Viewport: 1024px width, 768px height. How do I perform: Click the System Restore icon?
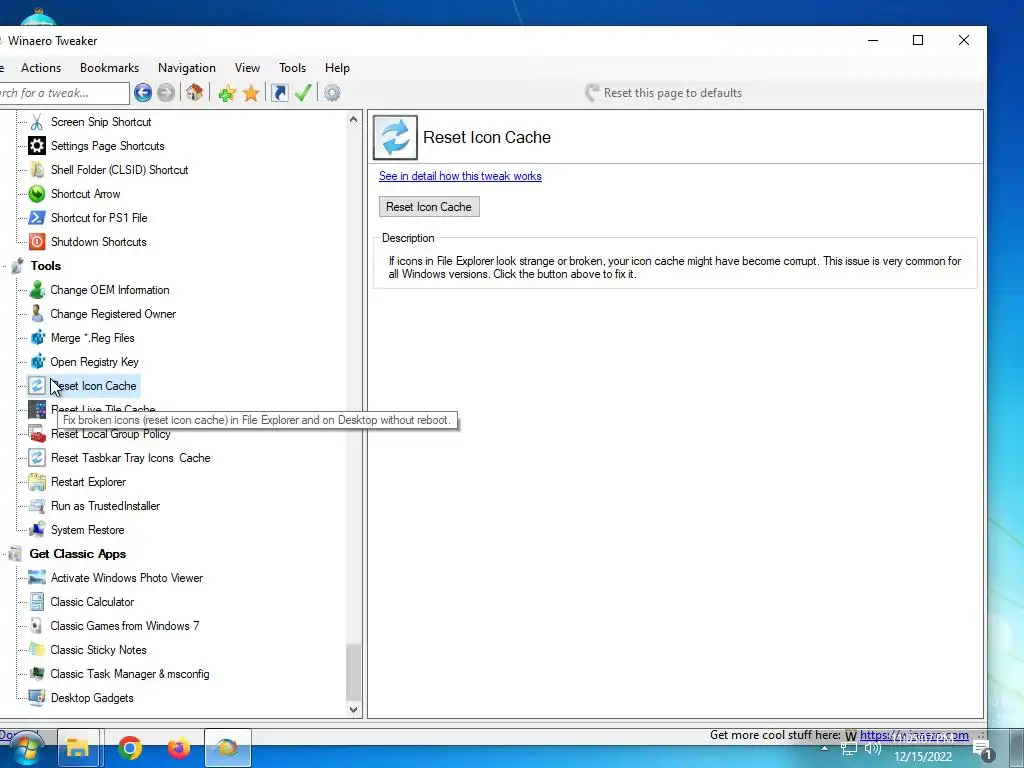[x=37, y=530]
